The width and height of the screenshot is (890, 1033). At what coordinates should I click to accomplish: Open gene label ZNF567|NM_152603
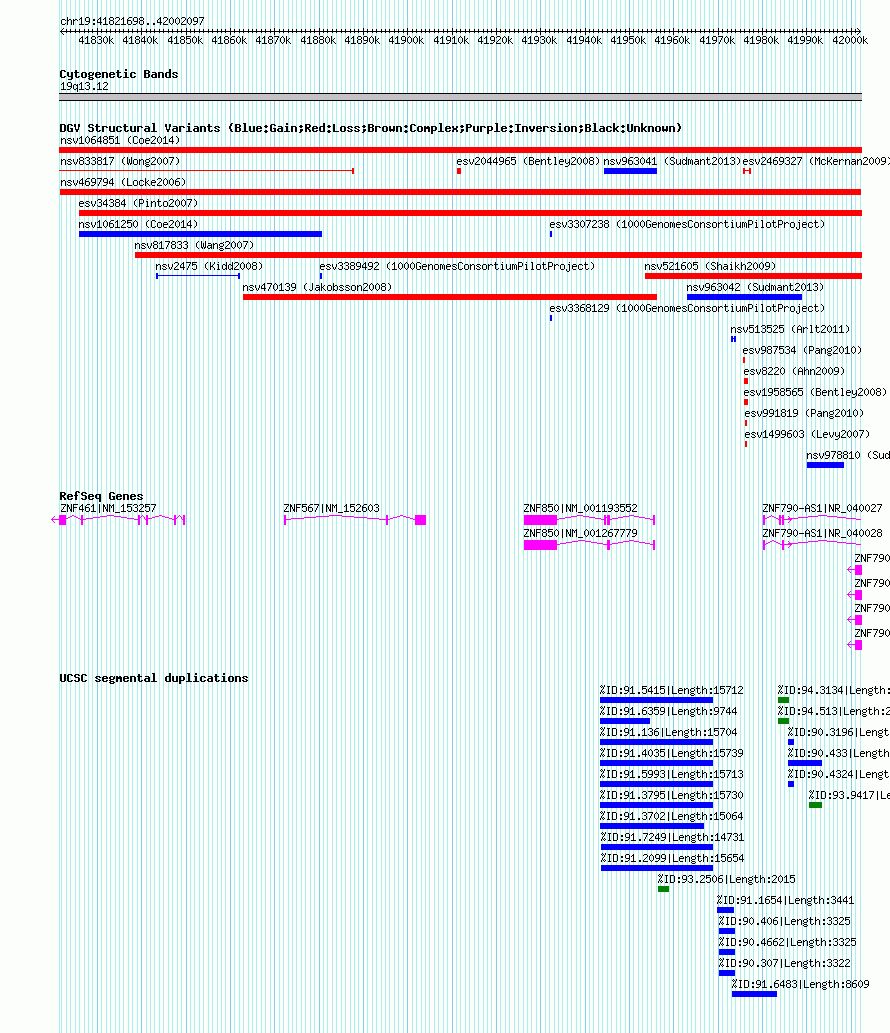click(x=331, y=509)
